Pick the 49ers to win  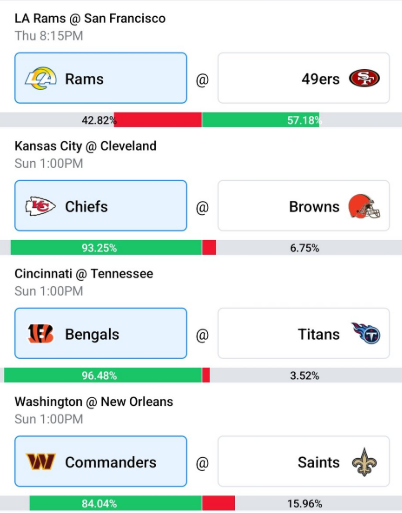tap(304, 78)
